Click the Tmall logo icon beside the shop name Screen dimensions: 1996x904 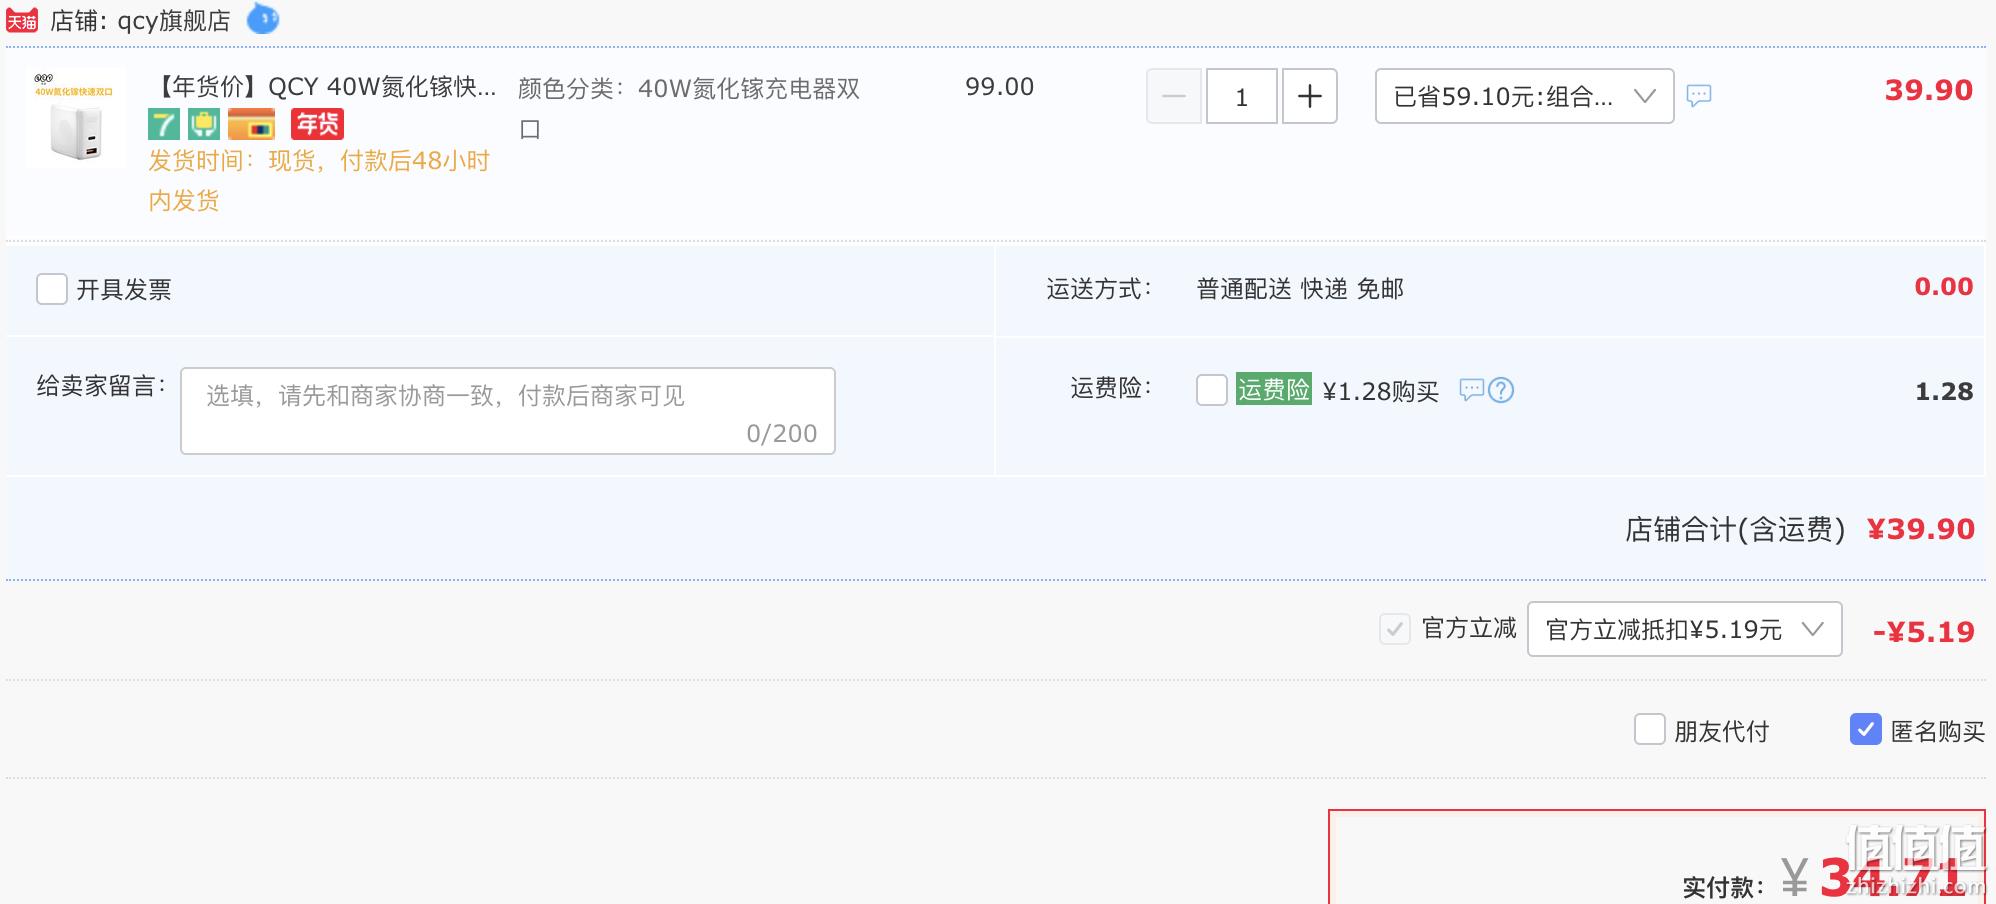(x=22, y=20)
